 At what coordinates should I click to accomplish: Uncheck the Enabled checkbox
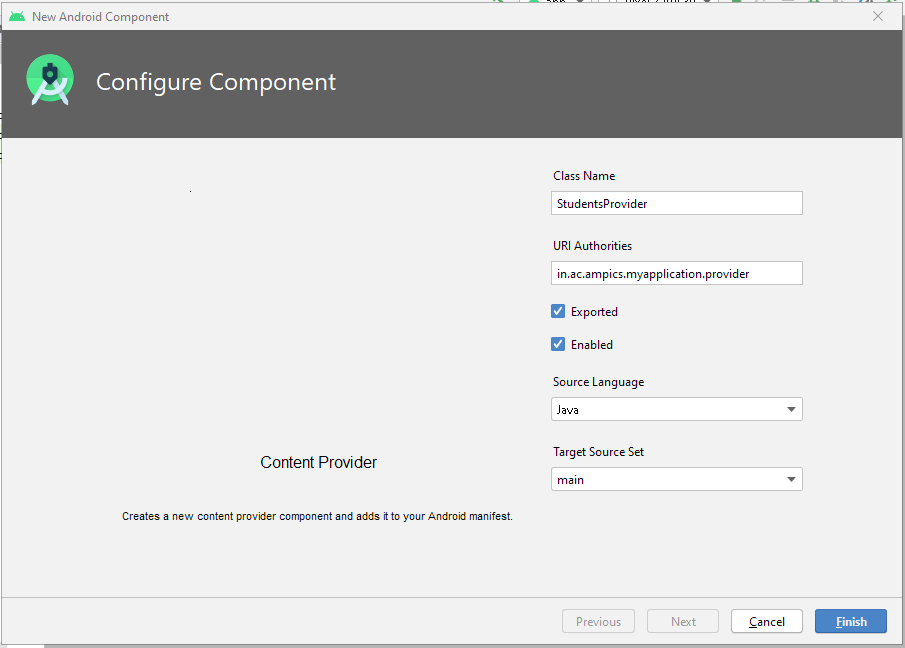[558, 344]
